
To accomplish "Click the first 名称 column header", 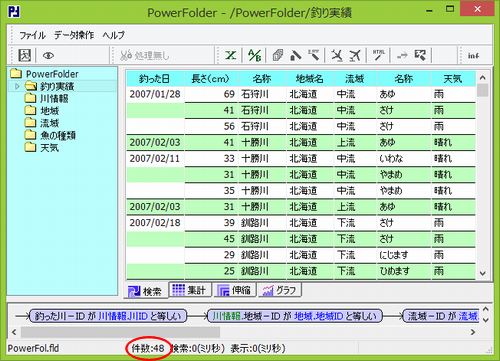I will point(262,79).
